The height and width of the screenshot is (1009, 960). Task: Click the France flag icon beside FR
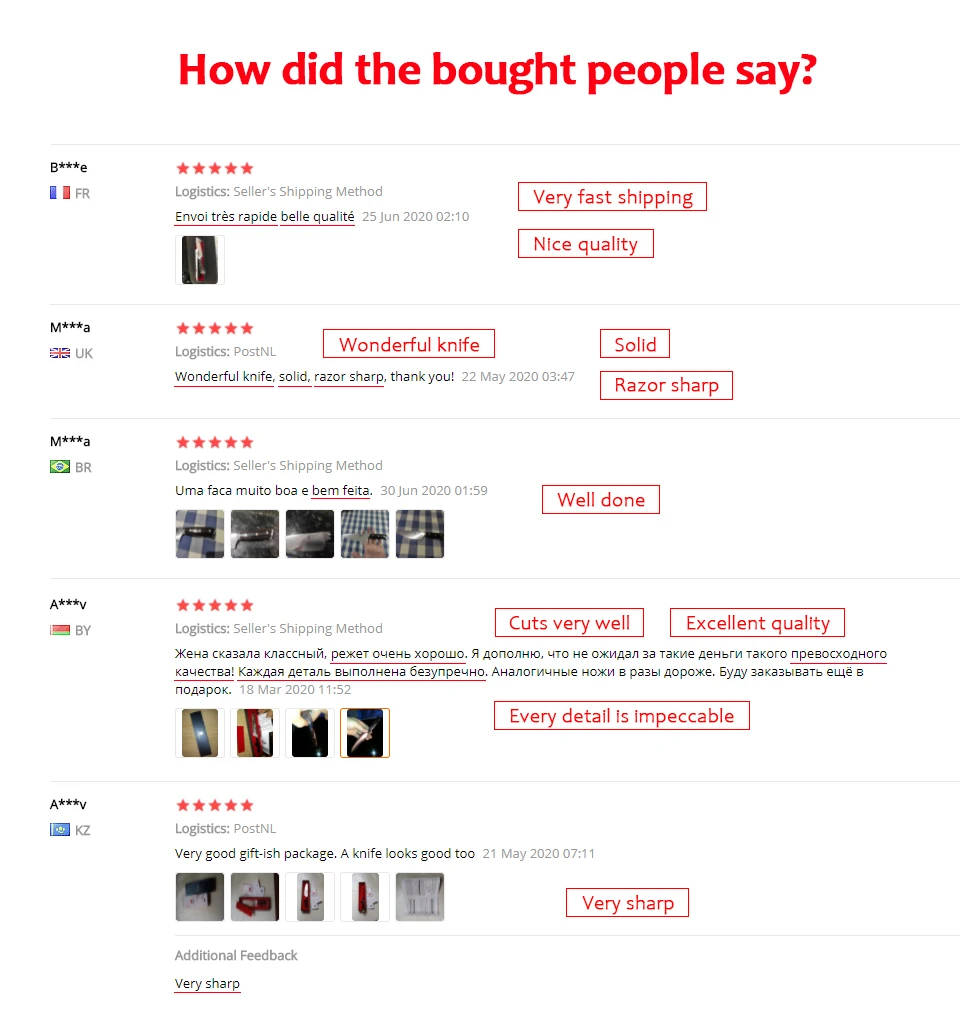59,193
